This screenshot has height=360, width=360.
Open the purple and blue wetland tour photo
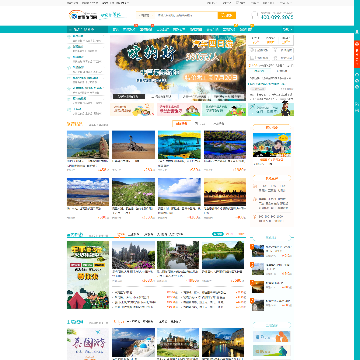pyautogui.click(x=225, y=144)
